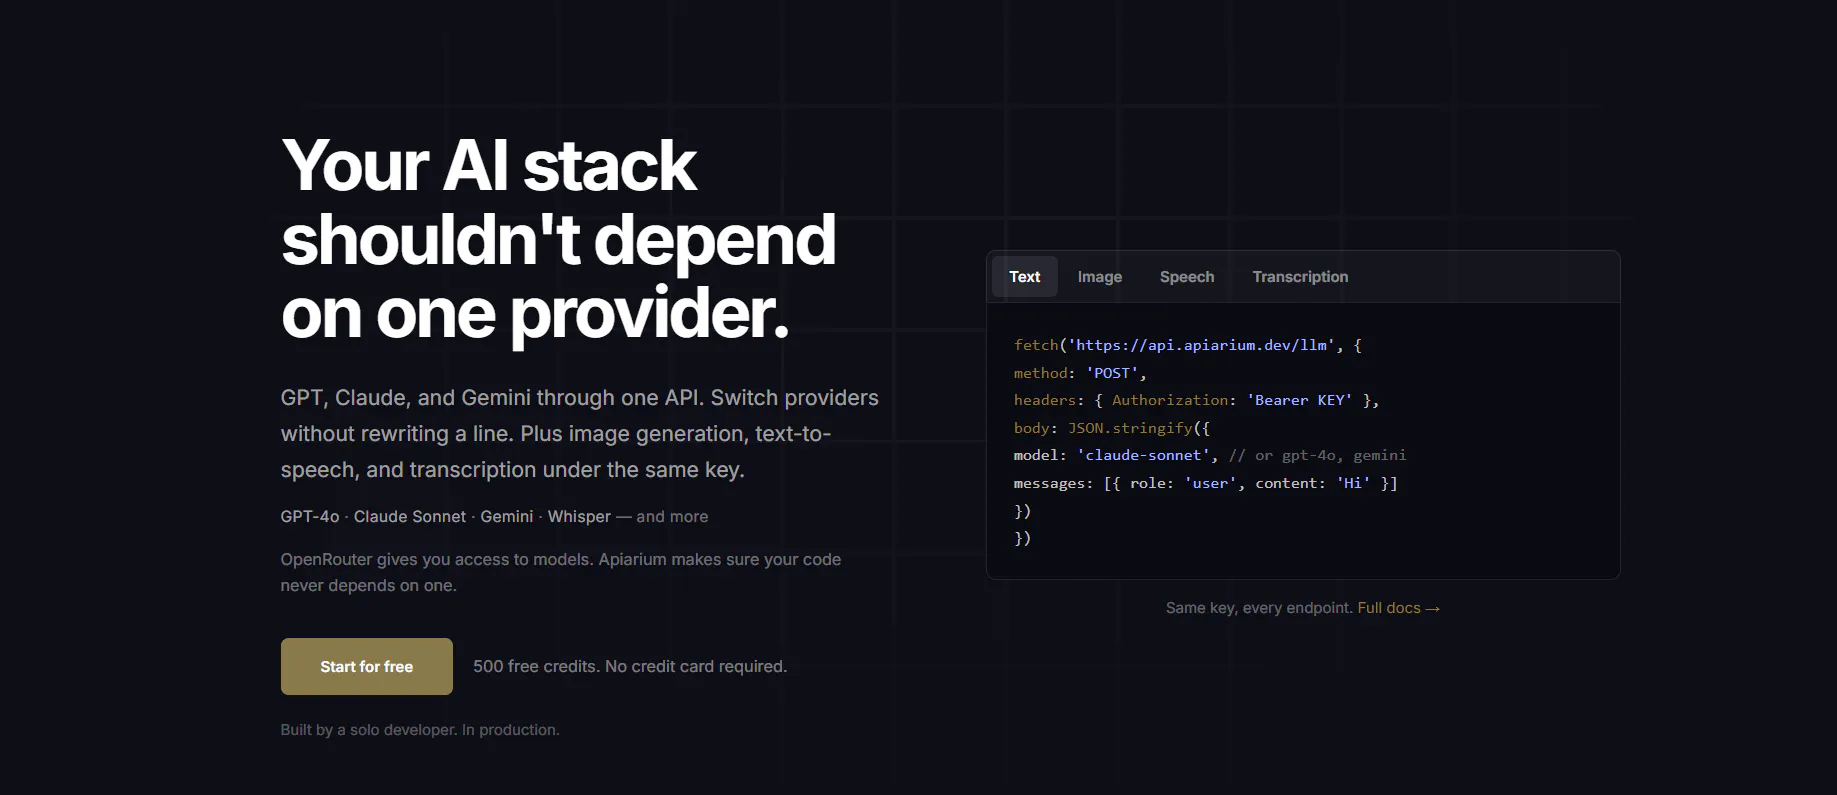Click the messages array code line
Viewport: 1837px width, 795px height.
tap(1206, 483)
